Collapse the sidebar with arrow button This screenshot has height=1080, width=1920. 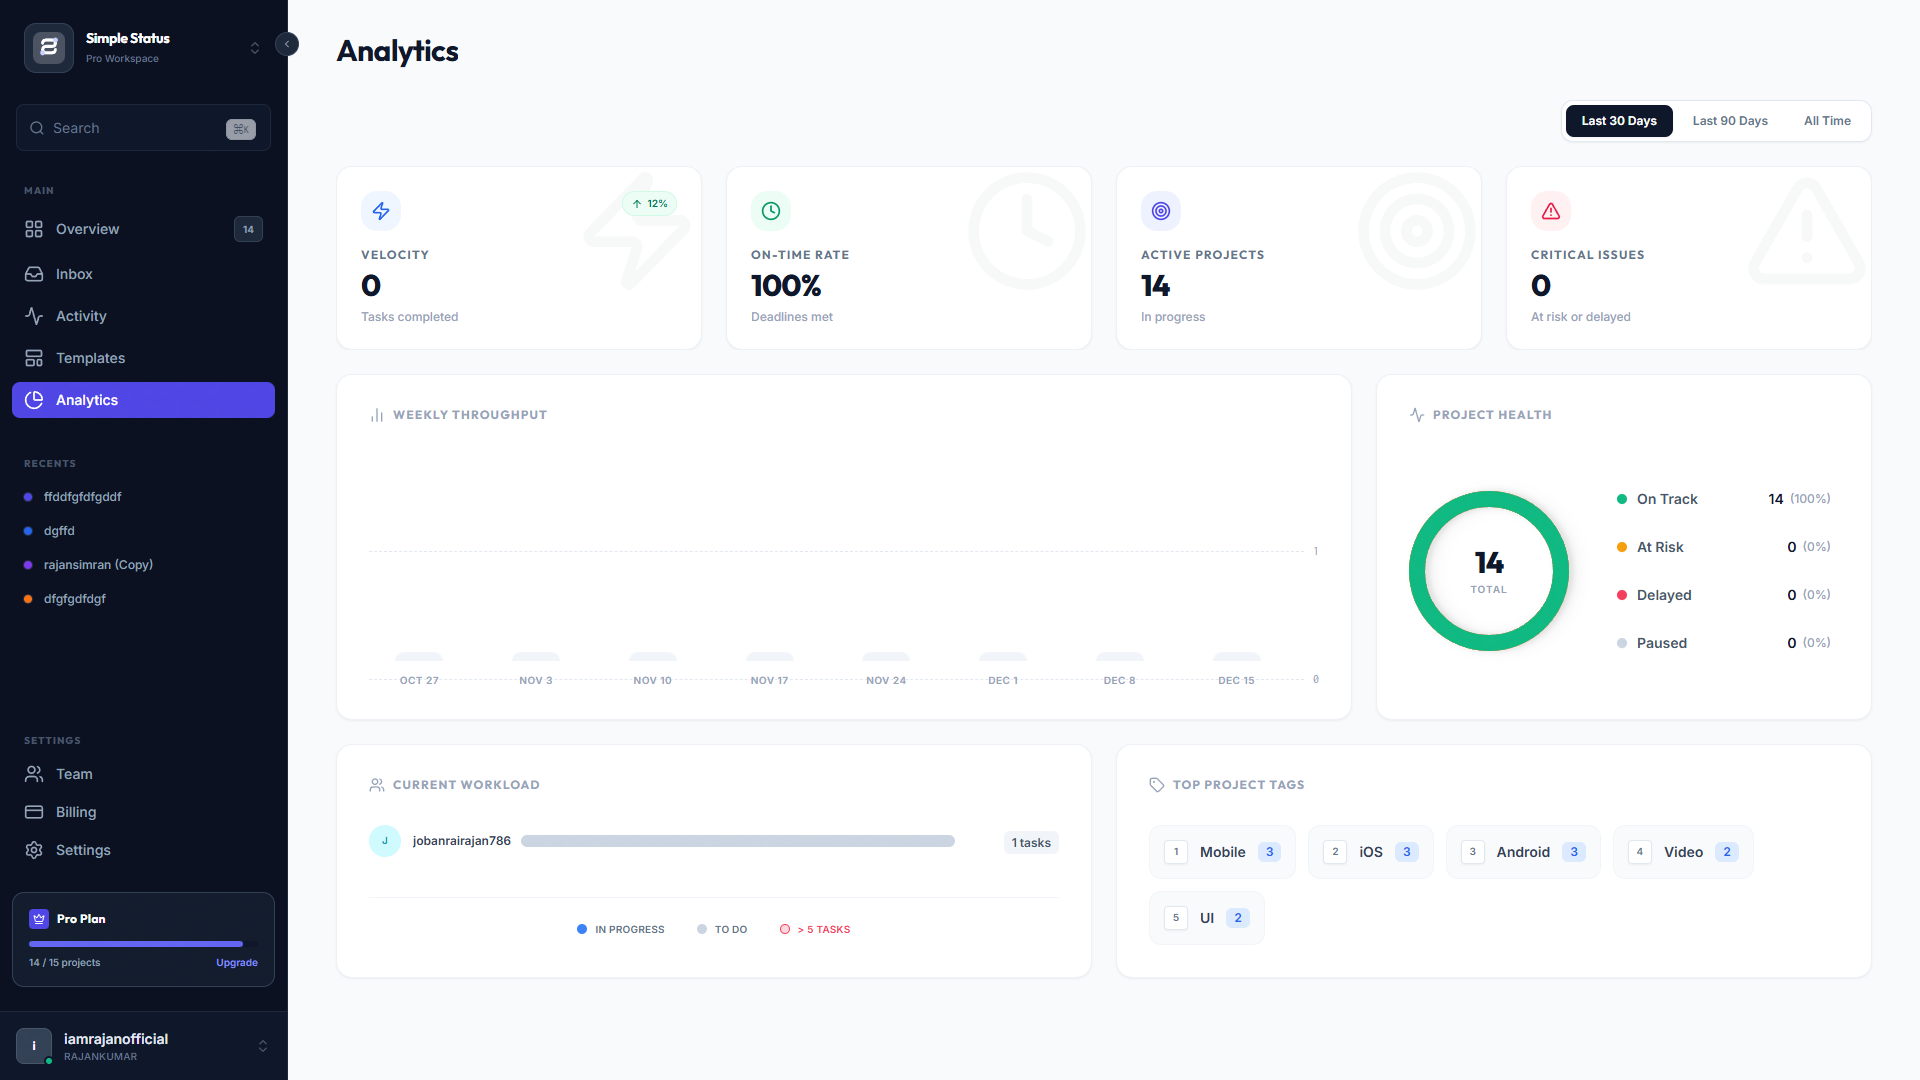287,44
